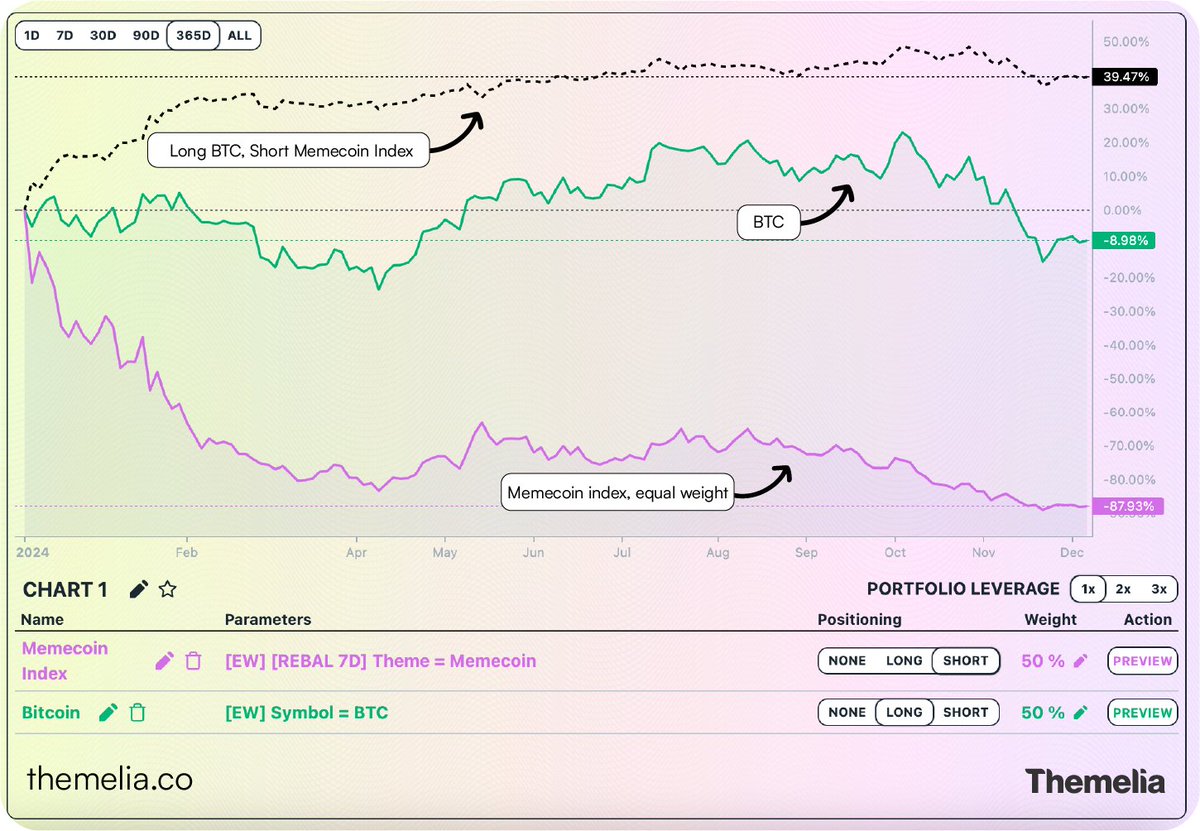Set portfolio leverage to 2x

click(x=1123, y=589)
